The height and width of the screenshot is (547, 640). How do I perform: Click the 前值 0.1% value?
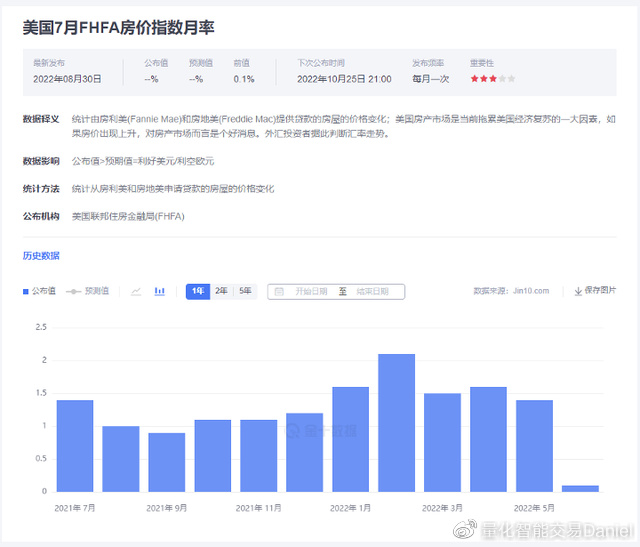coord(244,79)
